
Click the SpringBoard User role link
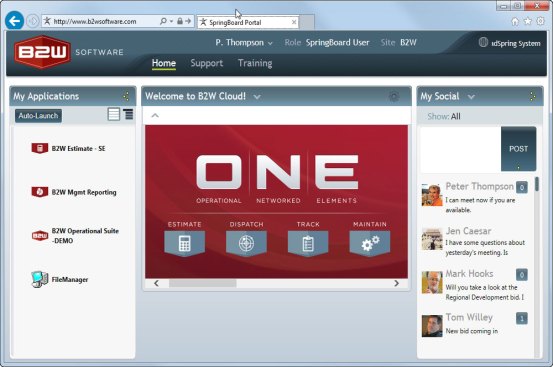[338, 43]
